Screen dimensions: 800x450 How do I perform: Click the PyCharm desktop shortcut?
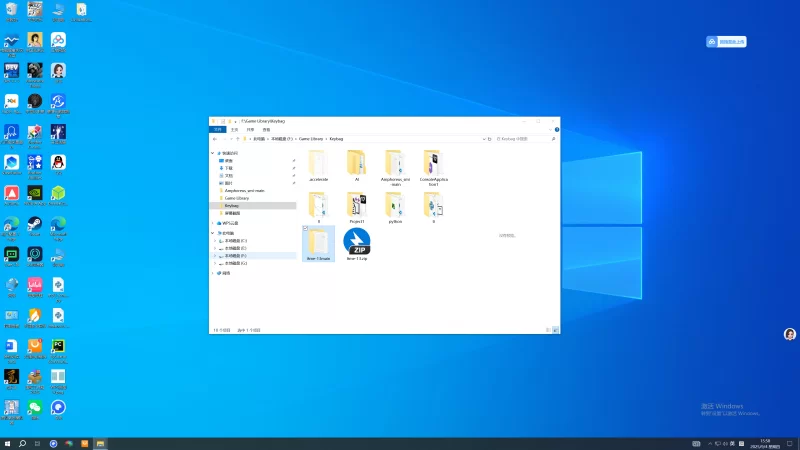coord(59,347)
